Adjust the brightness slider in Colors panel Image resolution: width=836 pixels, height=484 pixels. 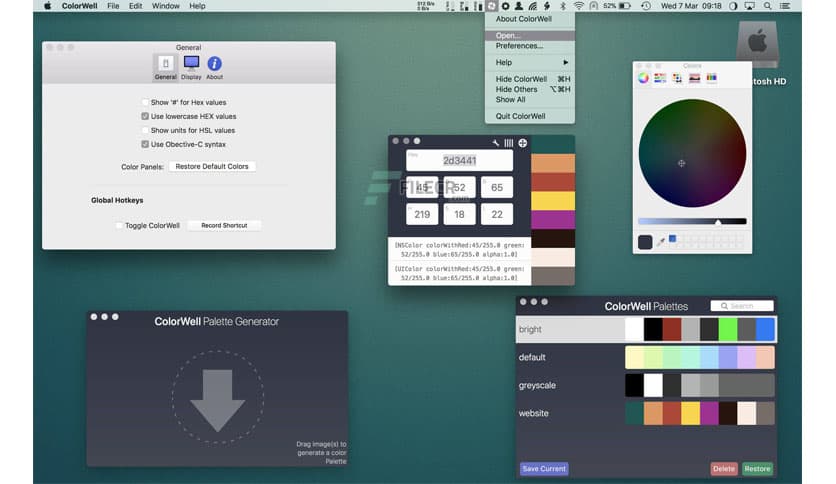click(692, 221)
